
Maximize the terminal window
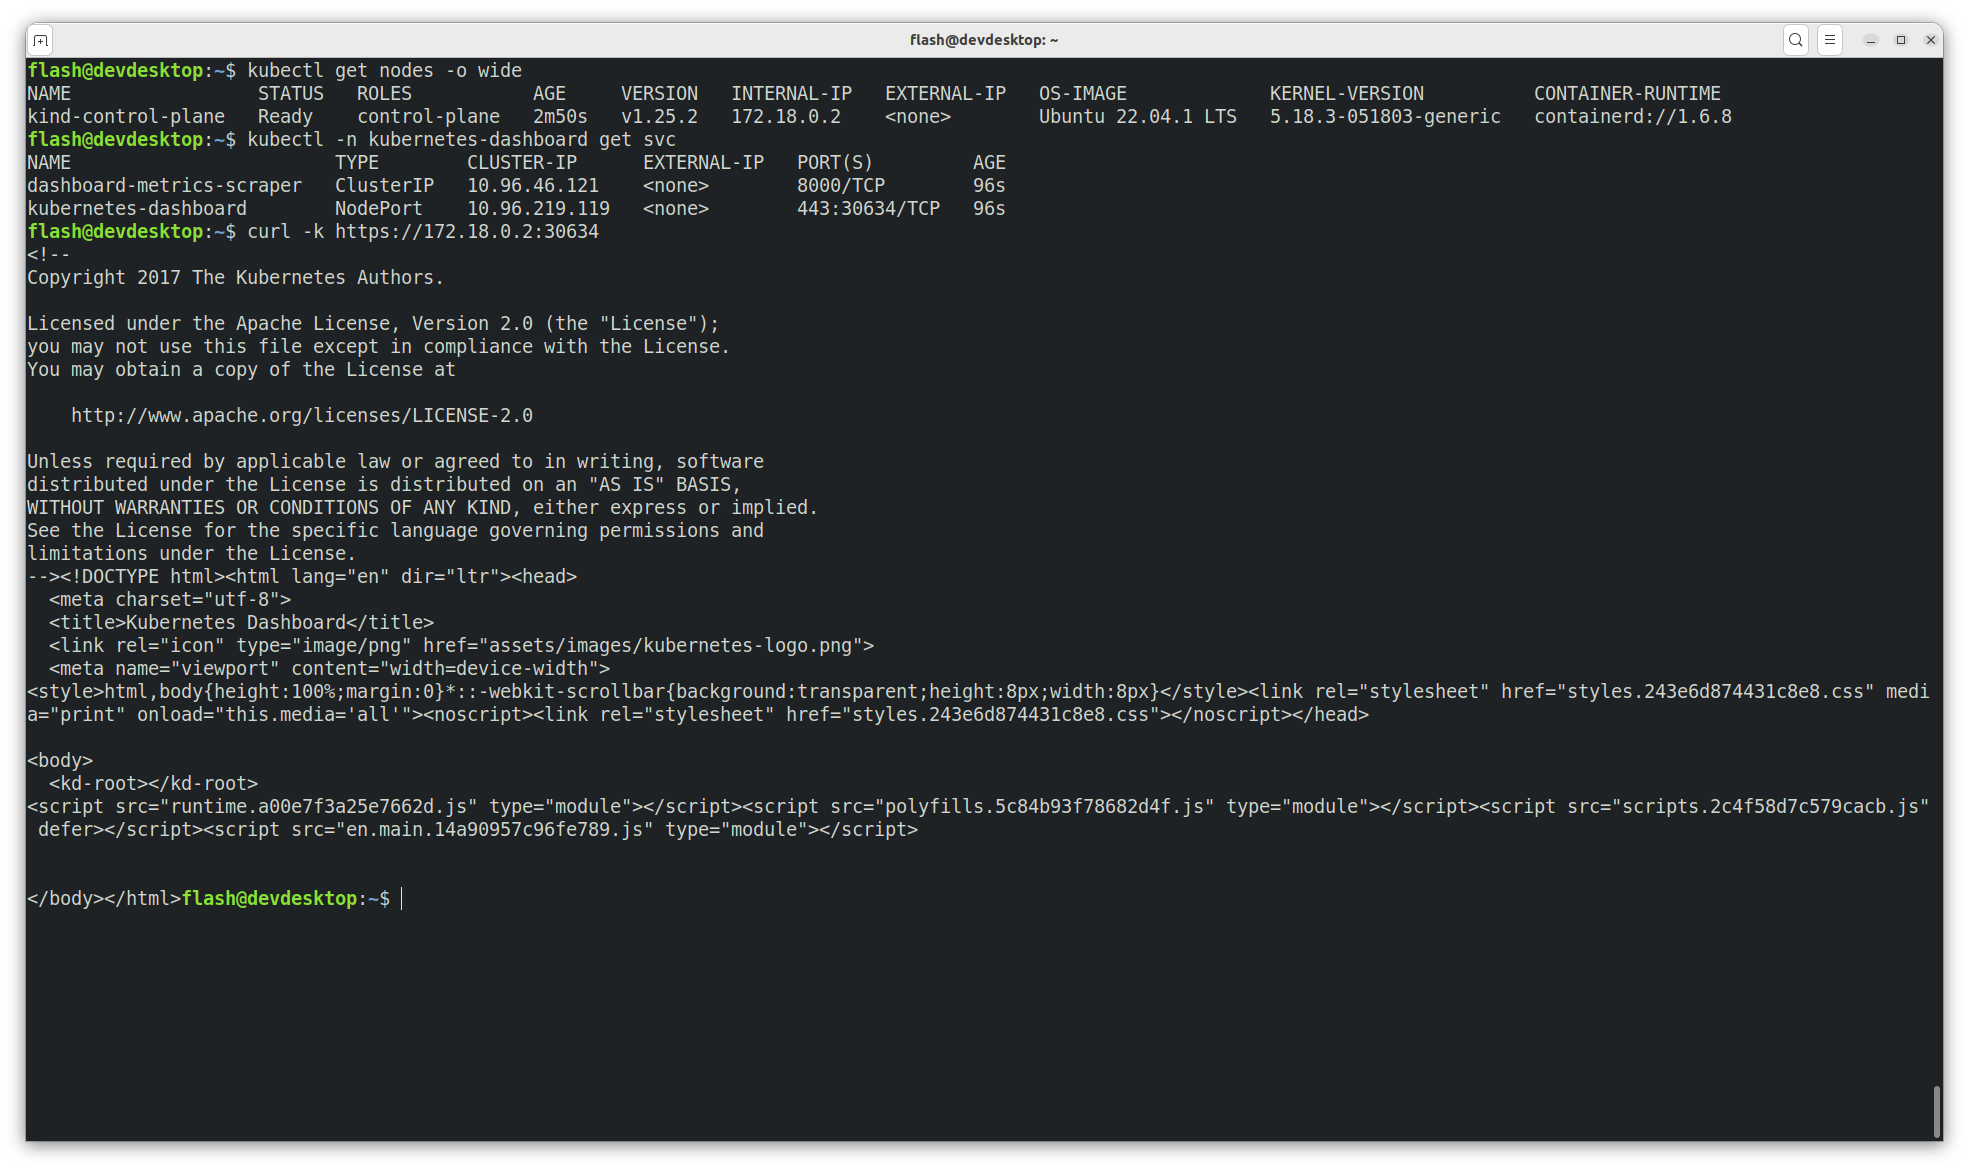point(1901,40)
